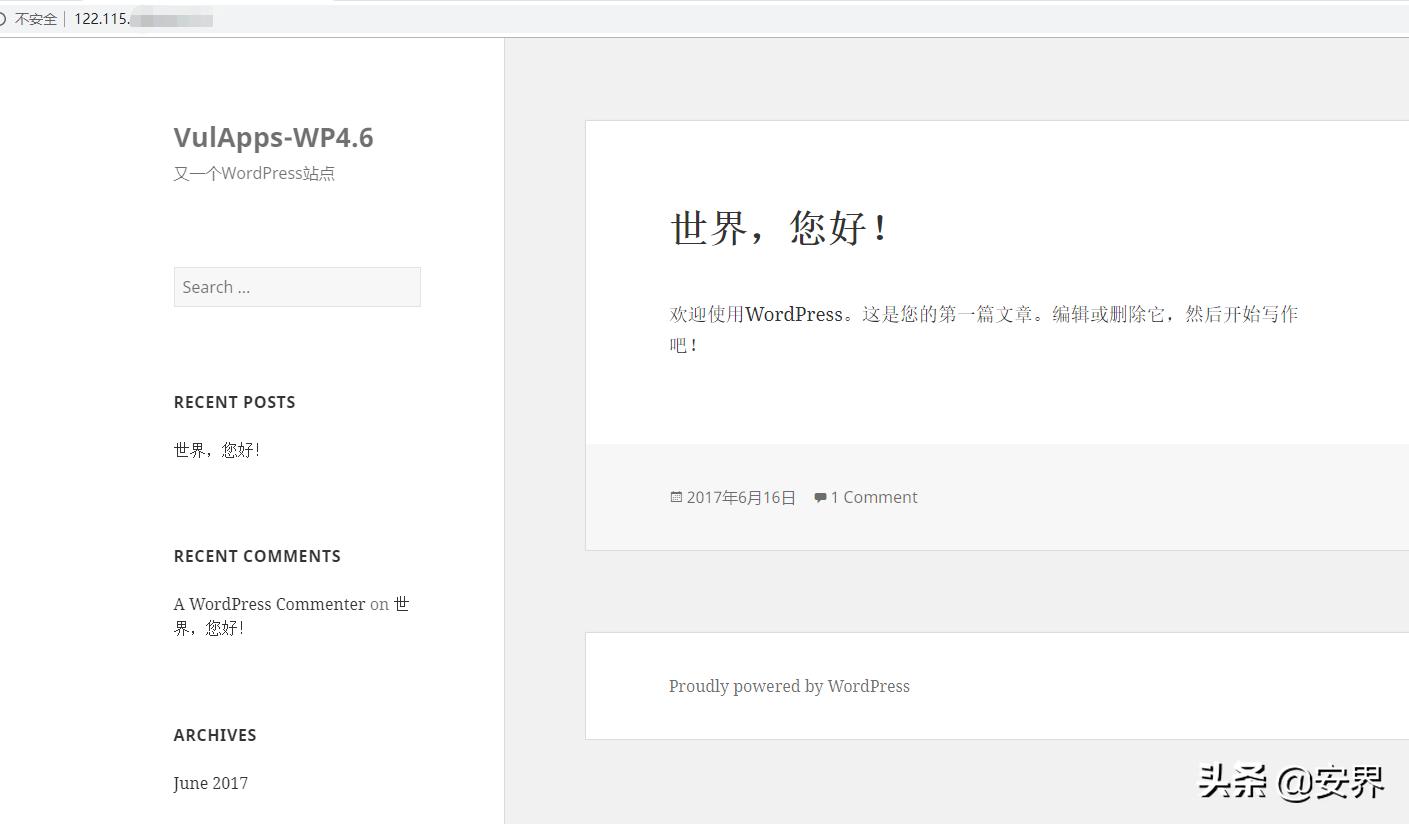Viewport: 1409px width, 824px height.
Task: Open the post titled "世界，您好！"
Action: (x=778, y=228)
